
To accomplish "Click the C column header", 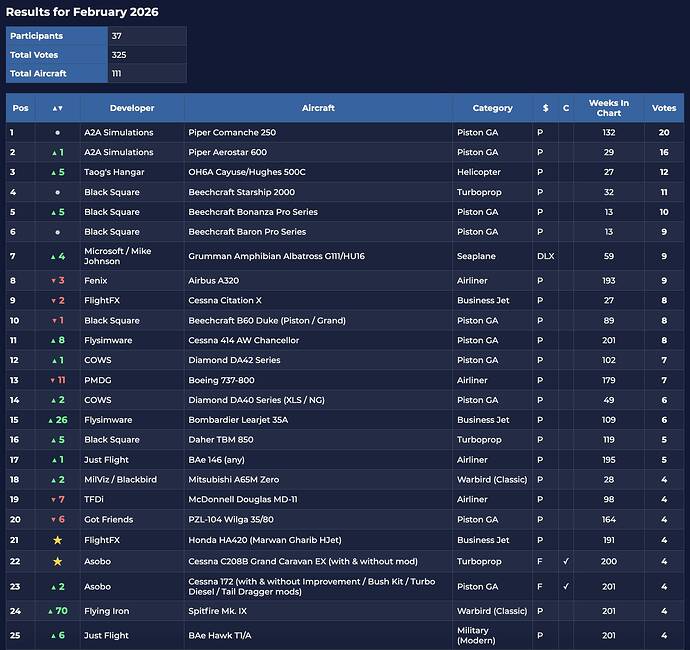I will pyautogui.click(x=566, y=108).
